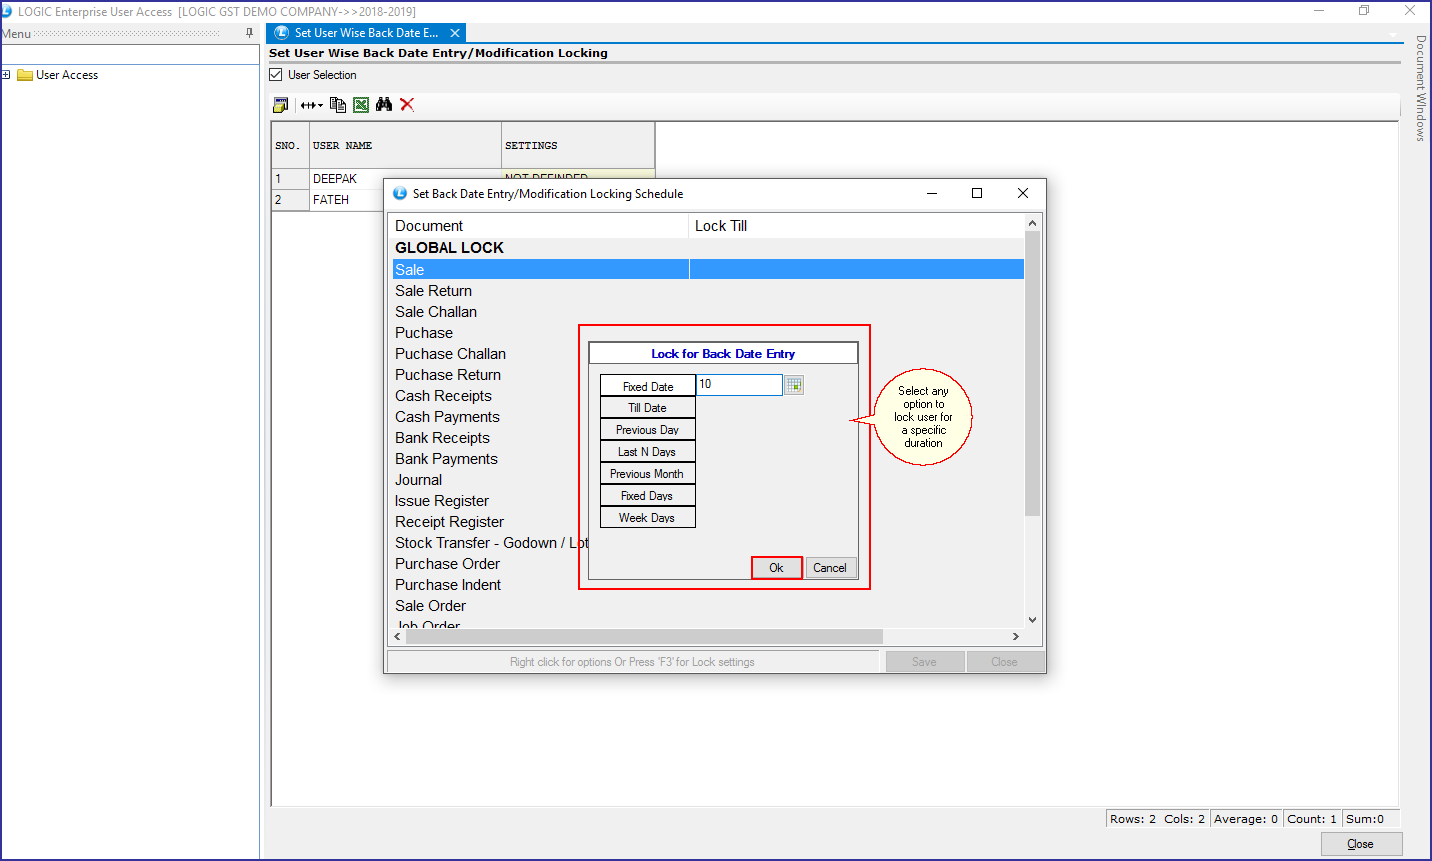1432x861 pixels.
Task: Select the Fixed Date lock option
Action: pyautogui.click(x=648, y=386)
